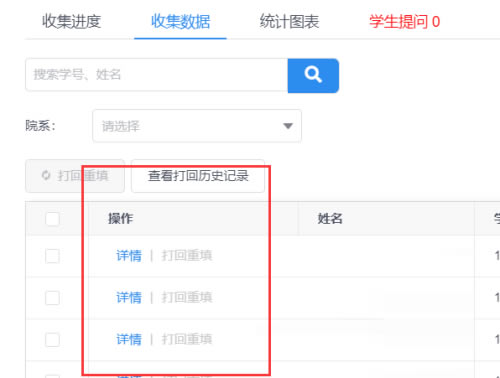Switch to the 收集进度 tab
500x378 pixels.
coord(71,22)
